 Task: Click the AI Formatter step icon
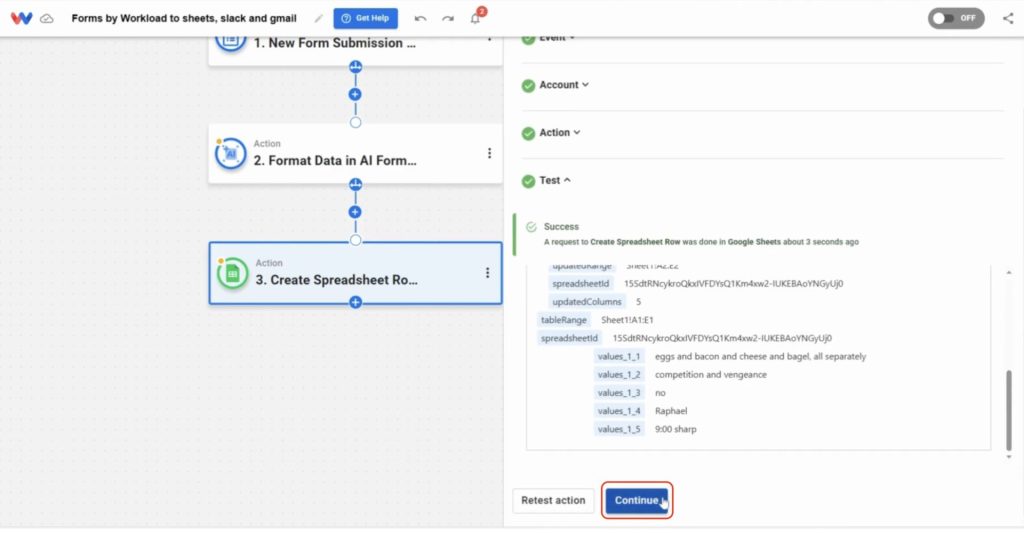point(231,154)
